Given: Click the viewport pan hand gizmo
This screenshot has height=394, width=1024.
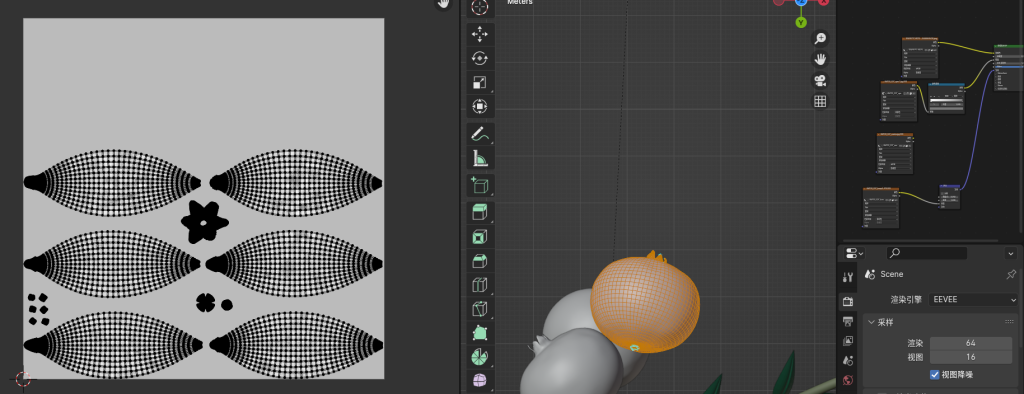Looking at the screenshot, I should 820,59.
